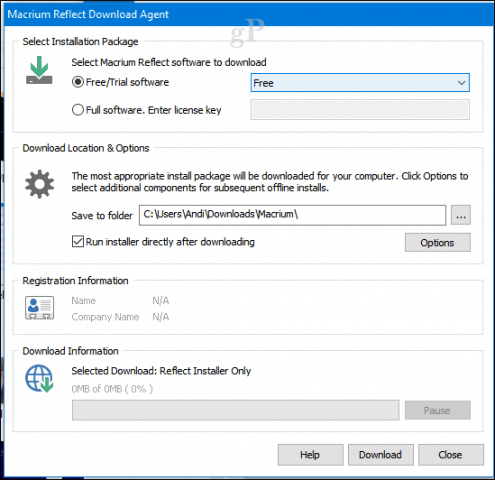Click the globe download icon
Viewport: 495px width, 480px height.
(x=39, y=378)
